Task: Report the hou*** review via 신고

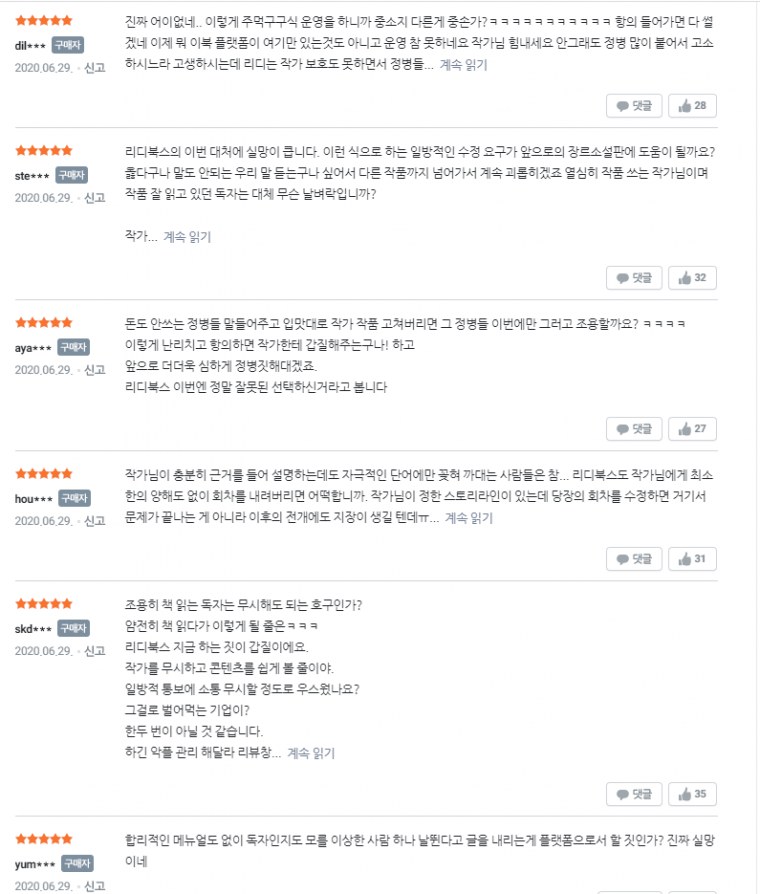Action: (x=95, y=521)
